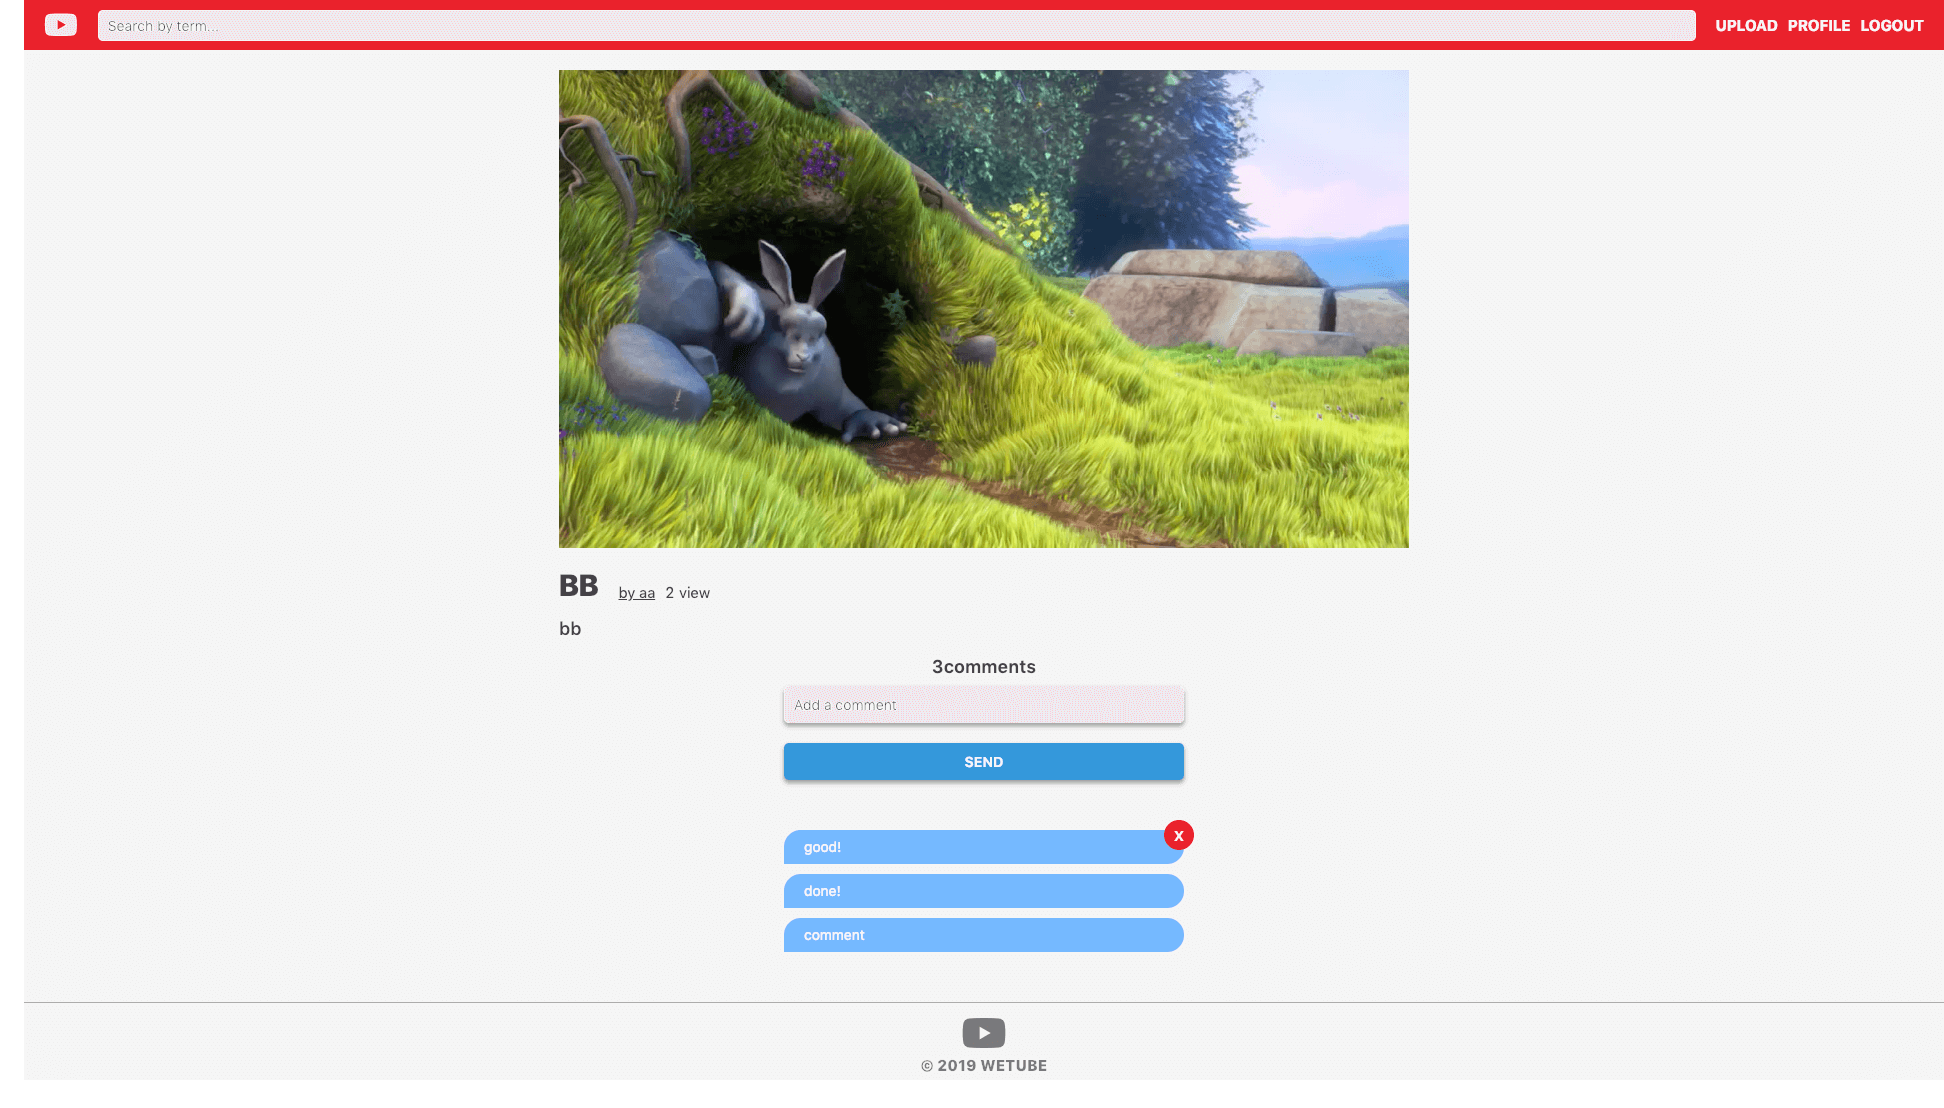Click the "bb" video description text

pyautogui.click(x=570, y=629)
